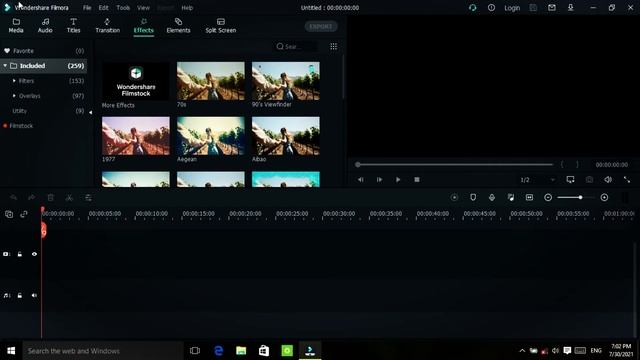Open the Titles tab
Image resolution: width=640 pixels, height=360 pixels.
point(73,25)
